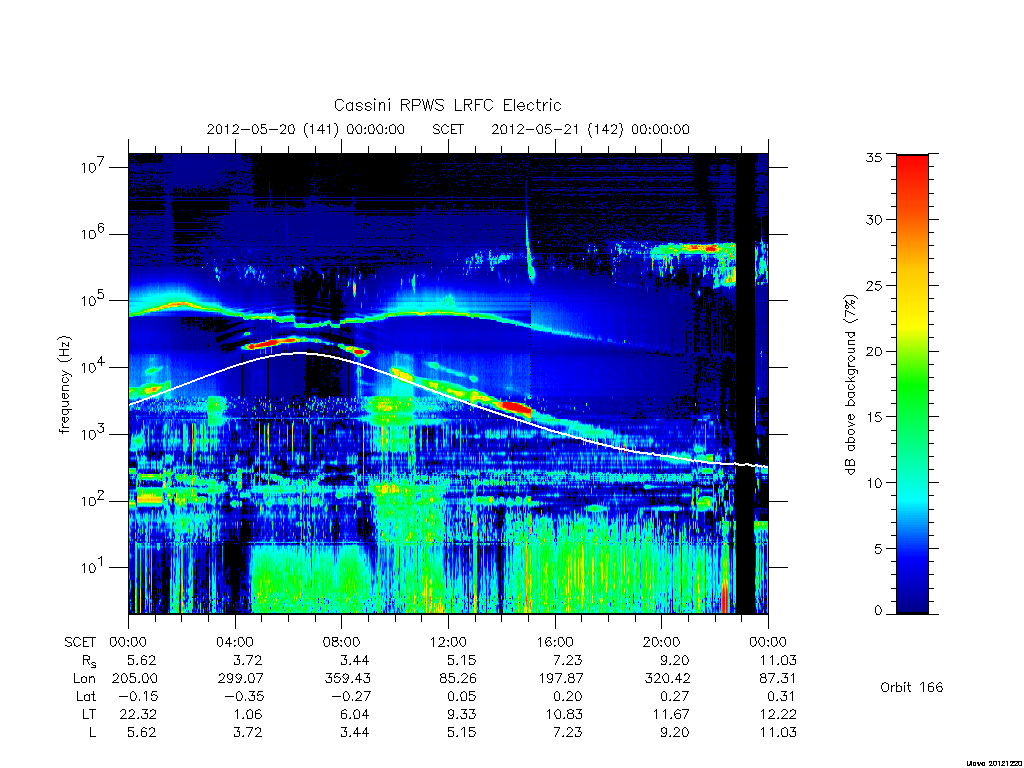Click the colorbar tick label '25'
The width and height of the screenshot is (1024, 768).
coord(874,285)
